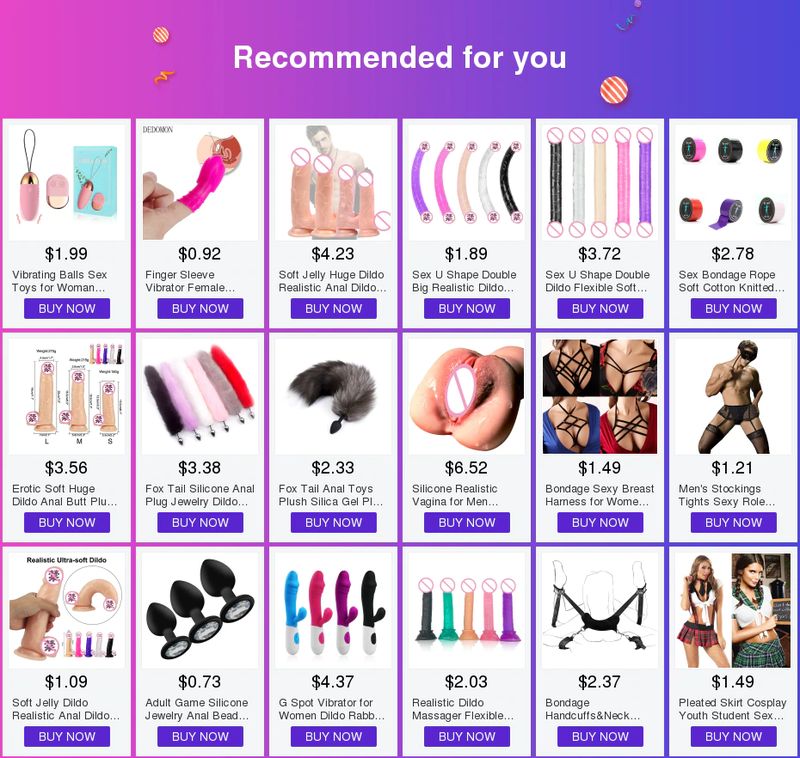Click BUY NOW under the $3.38 item

point(200,522)
